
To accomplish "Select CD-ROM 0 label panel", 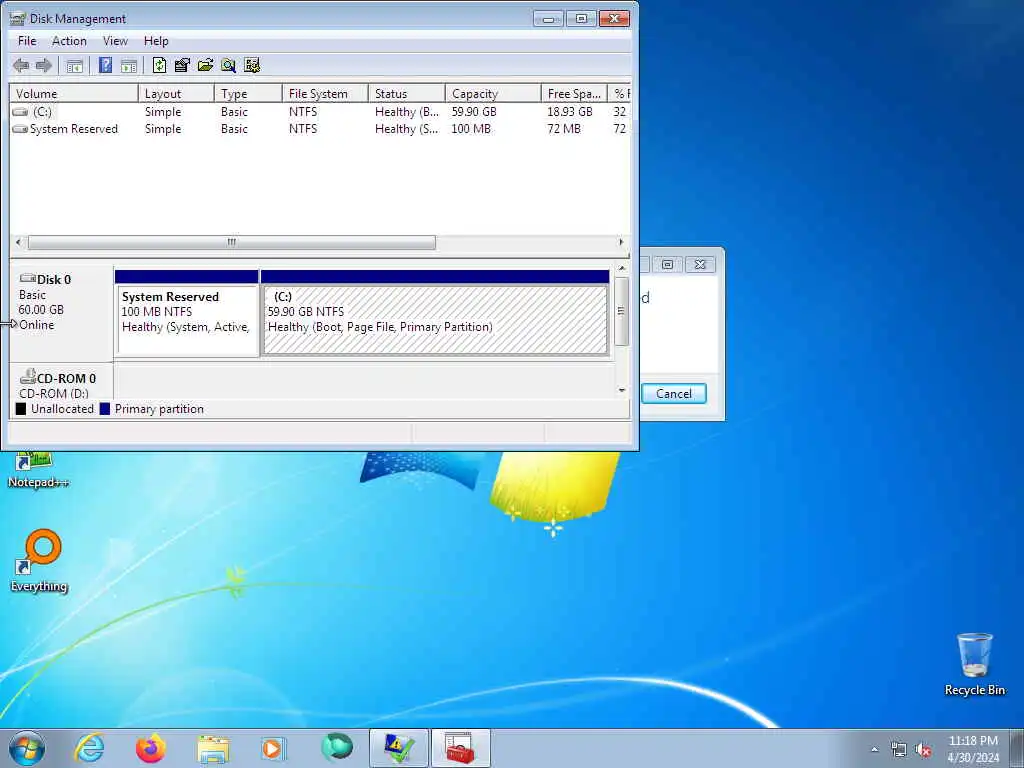I will (61, 383).
